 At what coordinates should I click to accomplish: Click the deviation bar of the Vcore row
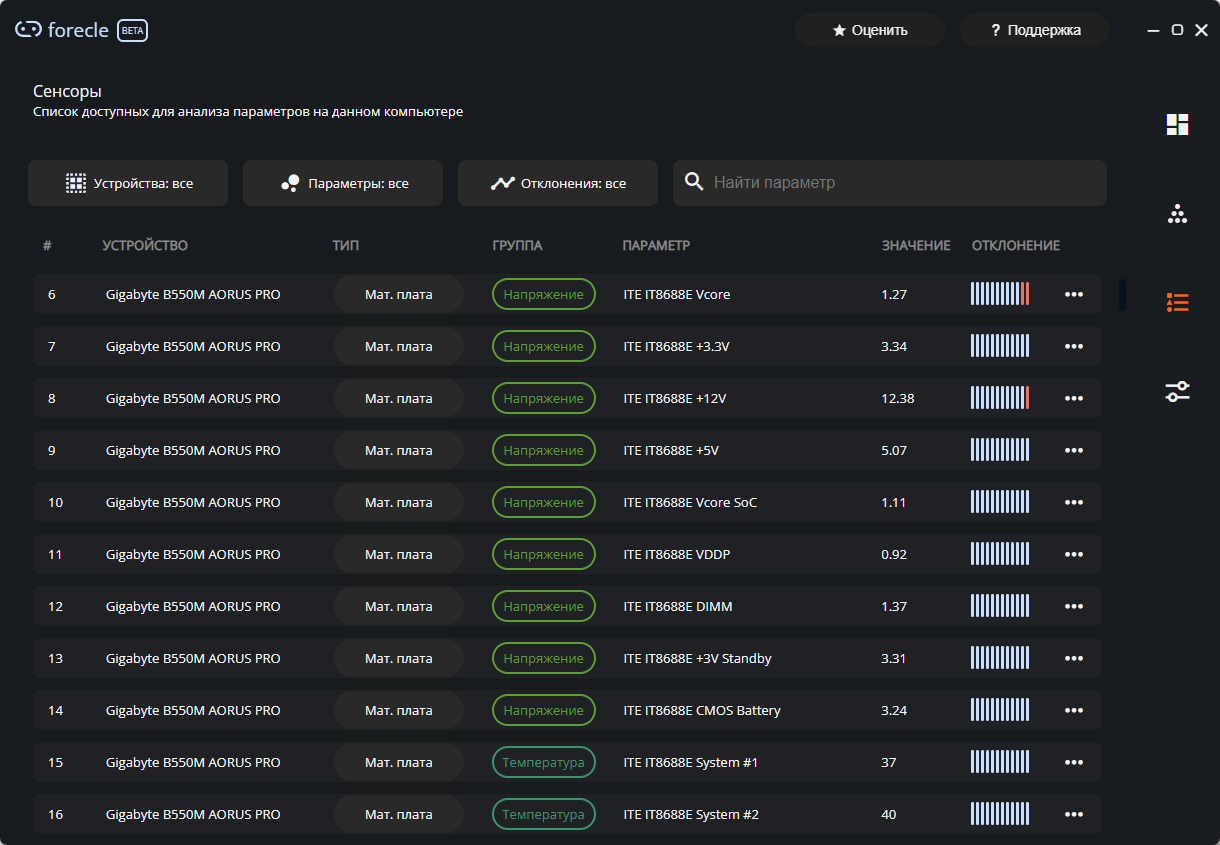(1000, 294)
